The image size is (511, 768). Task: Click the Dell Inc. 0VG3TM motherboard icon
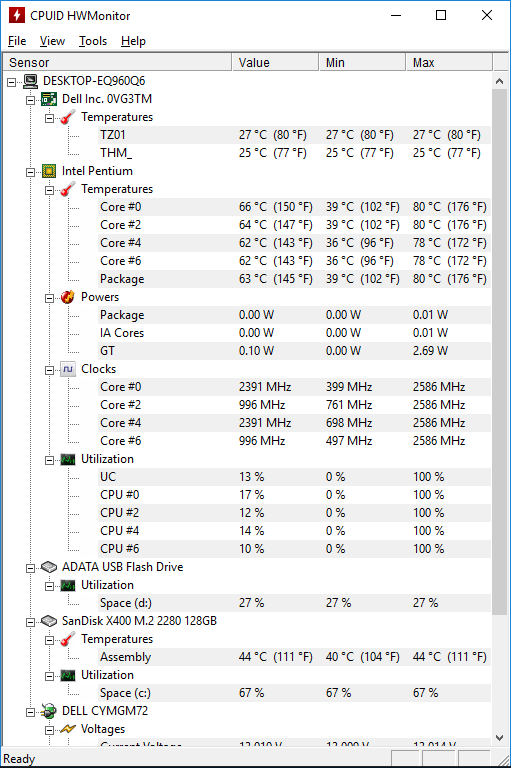(49, 99)
